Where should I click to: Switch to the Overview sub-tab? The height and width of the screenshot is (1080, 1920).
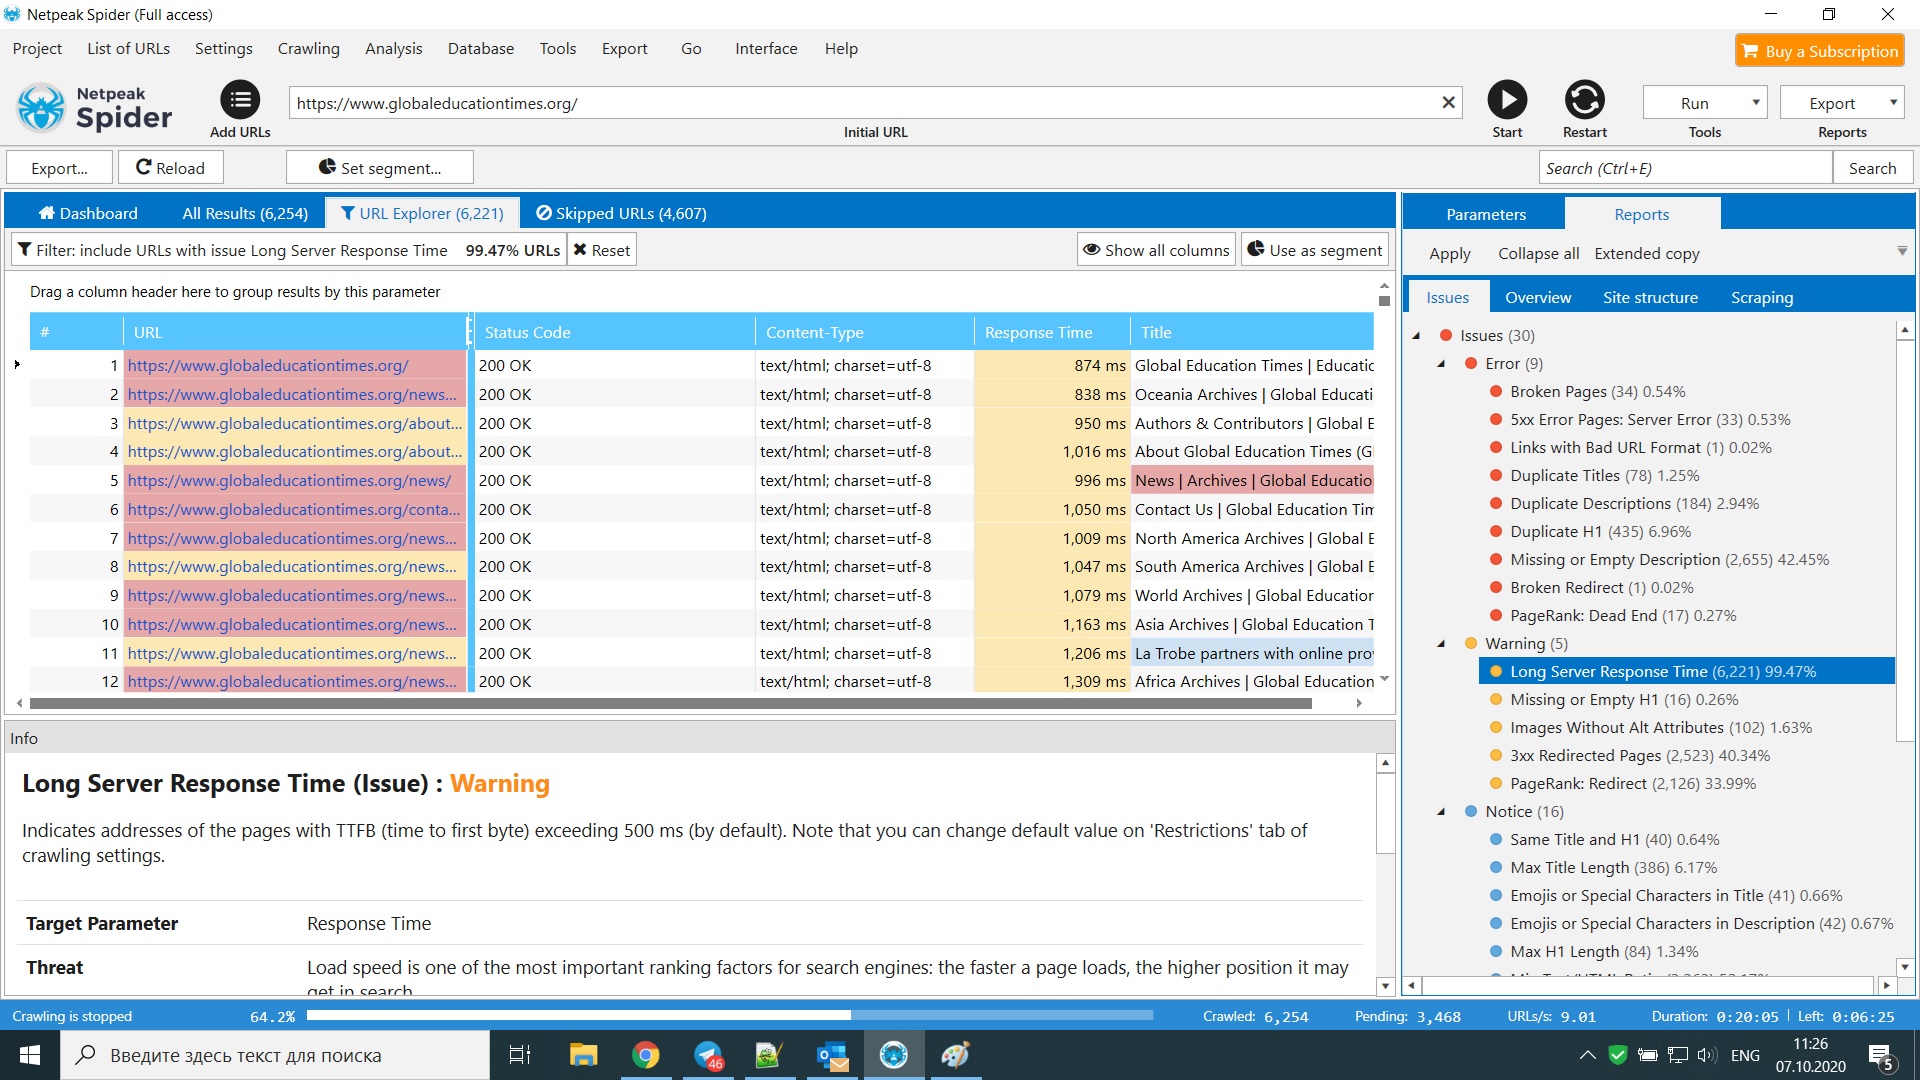coord(1538,297)
